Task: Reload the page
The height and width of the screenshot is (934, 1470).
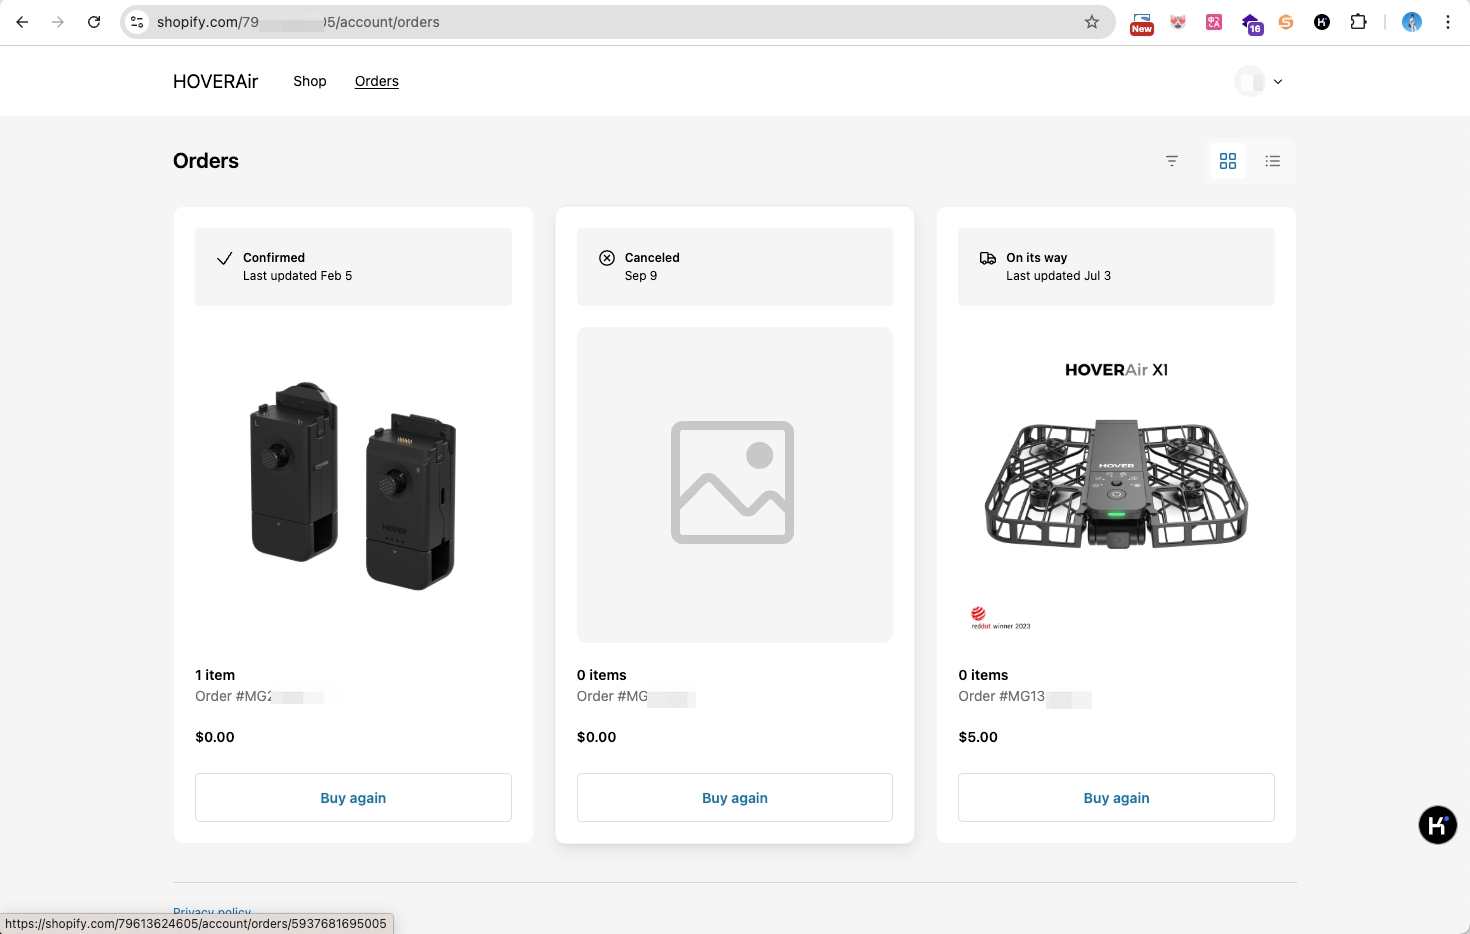Action: [x=94, y=22]
